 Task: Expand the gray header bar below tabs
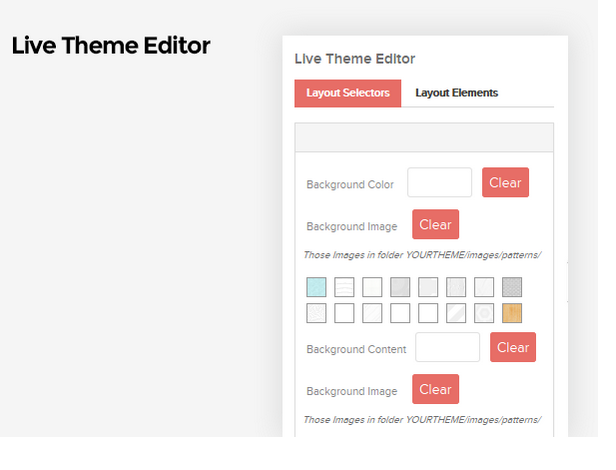point(424,138)
